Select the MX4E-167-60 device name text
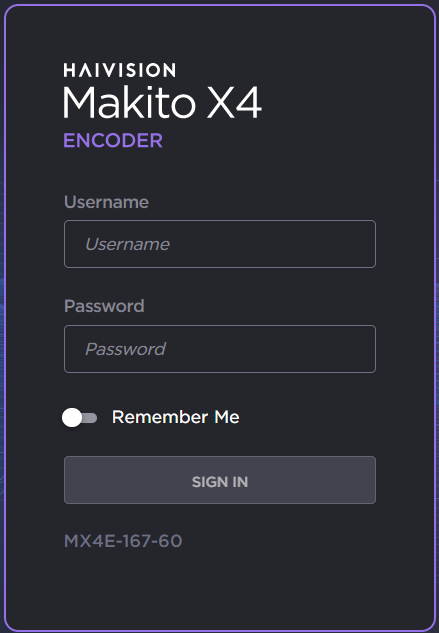This screenshot has height=633, width=439. pyautogui.click(x=123, y=541)
